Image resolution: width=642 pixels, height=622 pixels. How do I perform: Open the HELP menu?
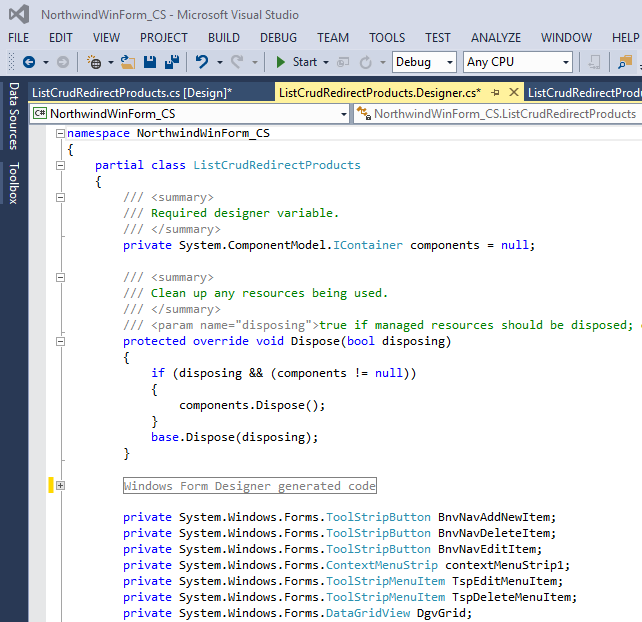tap(625, 38)
